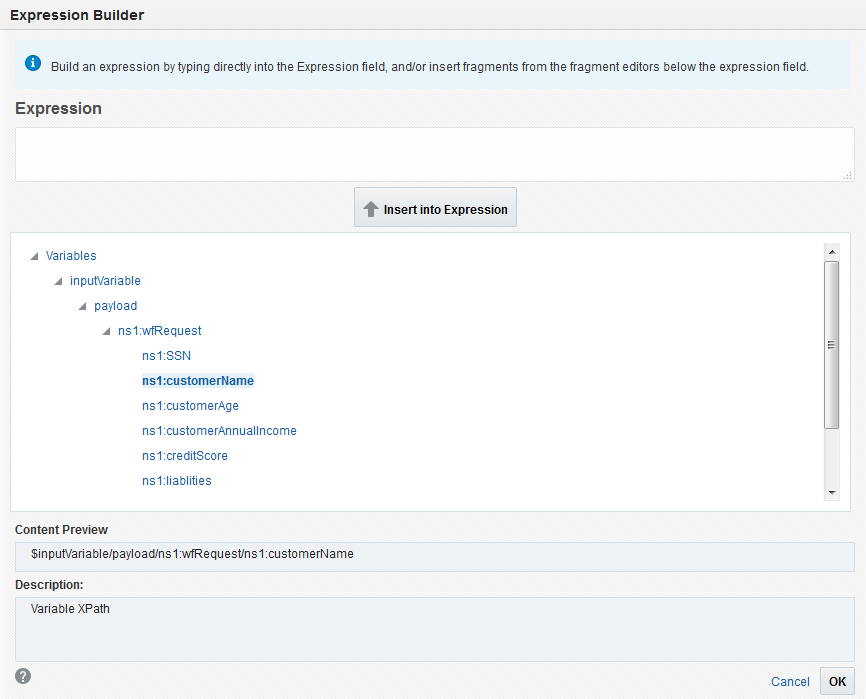Collapse the ns1:wfRequest node

(x=107, y=331)
